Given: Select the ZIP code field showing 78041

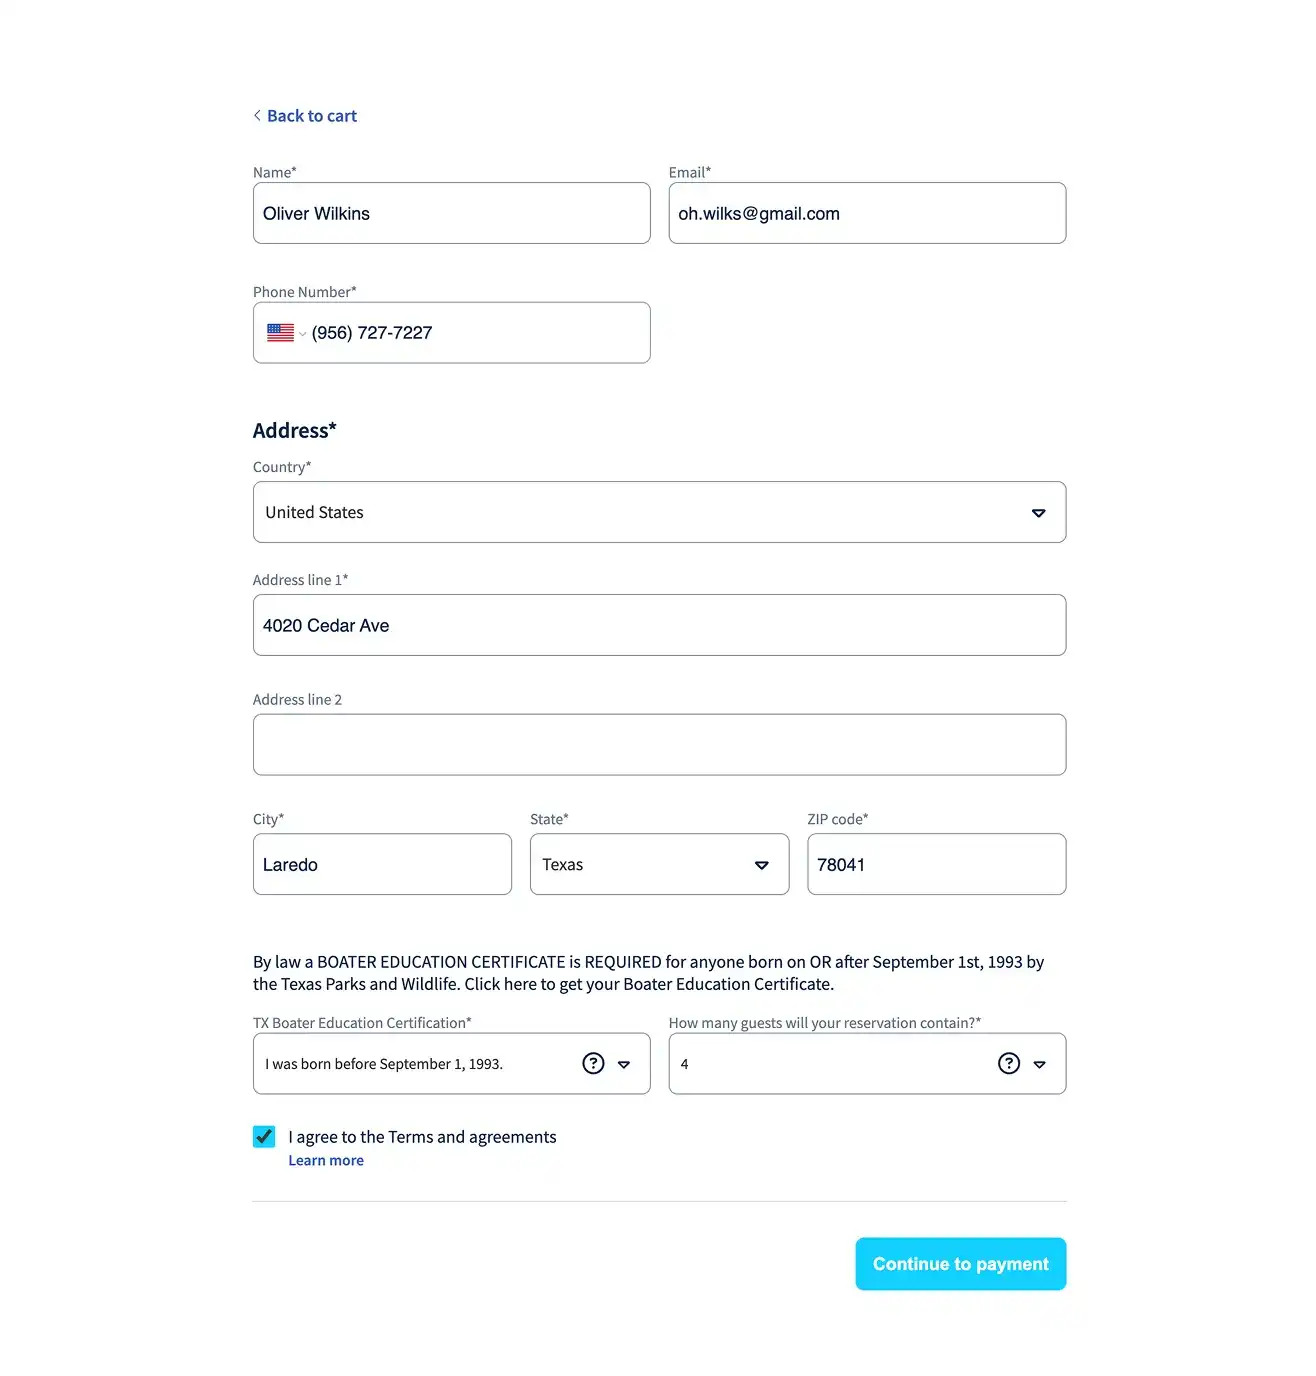Looking at the screenshot, I should 935,864.
